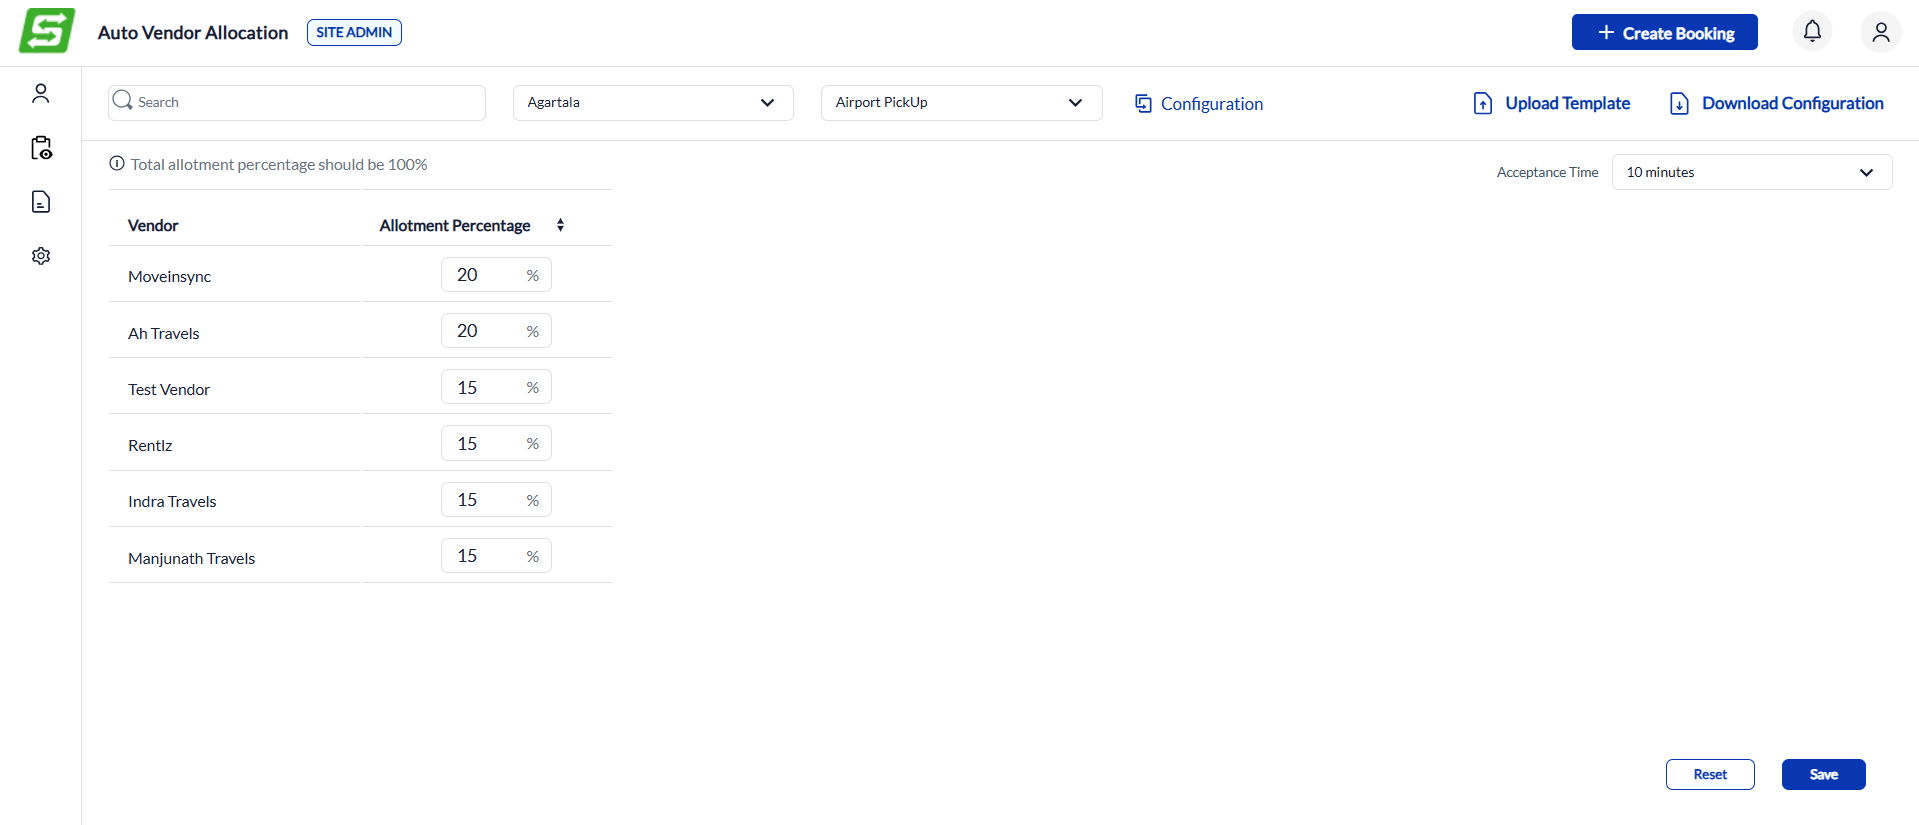The image size is (1919, 825).
Task: Select the Ah Travels vendor name
Action: pyautogui.click(x=164, y=333)
